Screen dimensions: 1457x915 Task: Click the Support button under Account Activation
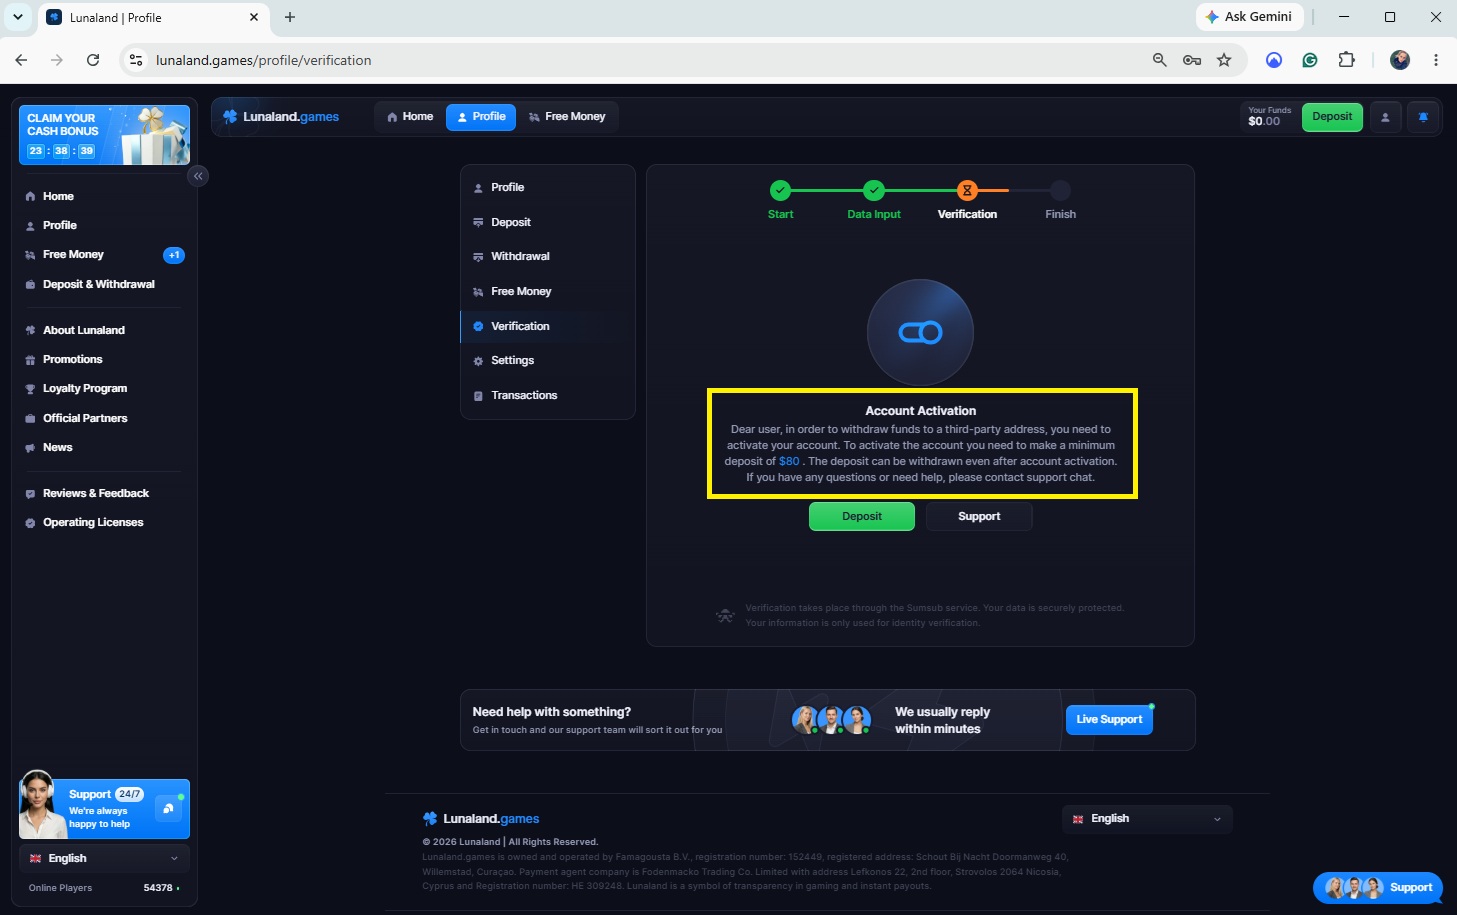(979, 516)
